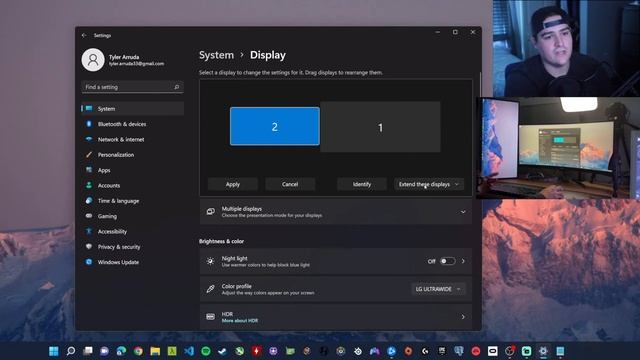The image size is (640, 360).
Task: Open Visual Studio Code from the taskbar
Action: [189, 351]
